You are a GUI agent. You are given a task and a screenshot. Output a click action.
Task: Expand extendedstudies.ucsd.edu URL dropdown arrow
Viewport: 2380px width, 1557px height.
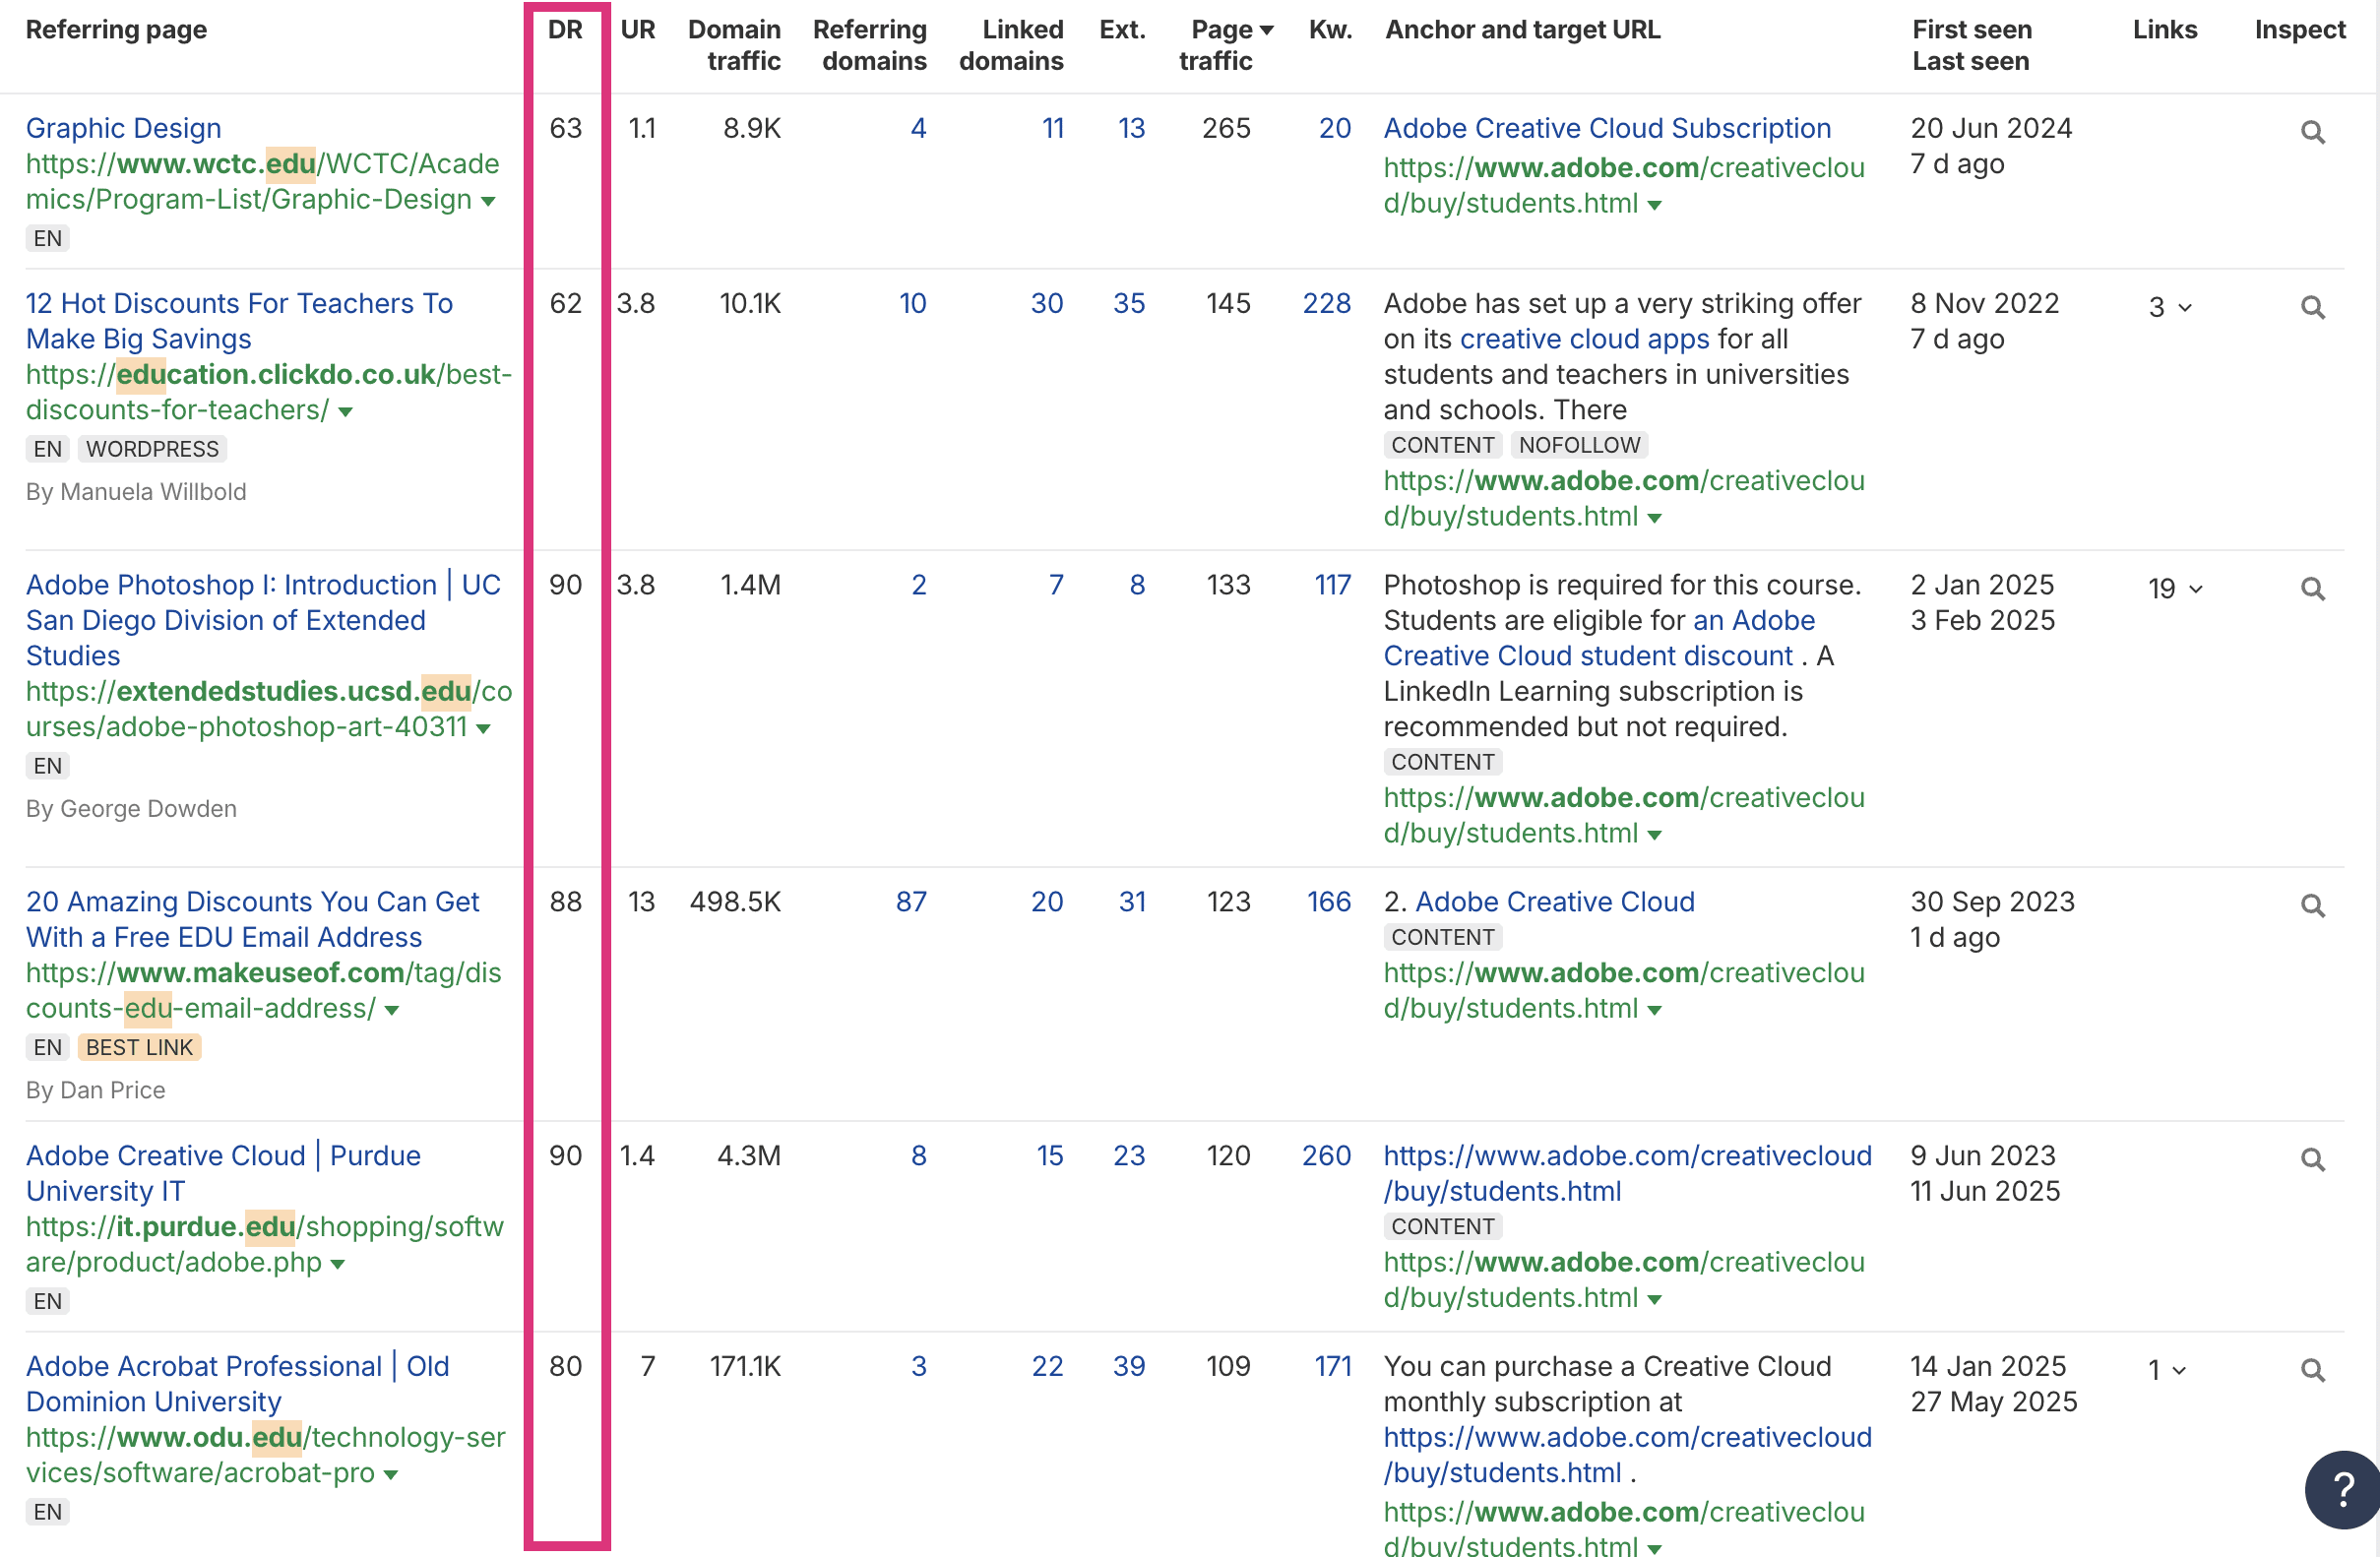tap(483, 729)
